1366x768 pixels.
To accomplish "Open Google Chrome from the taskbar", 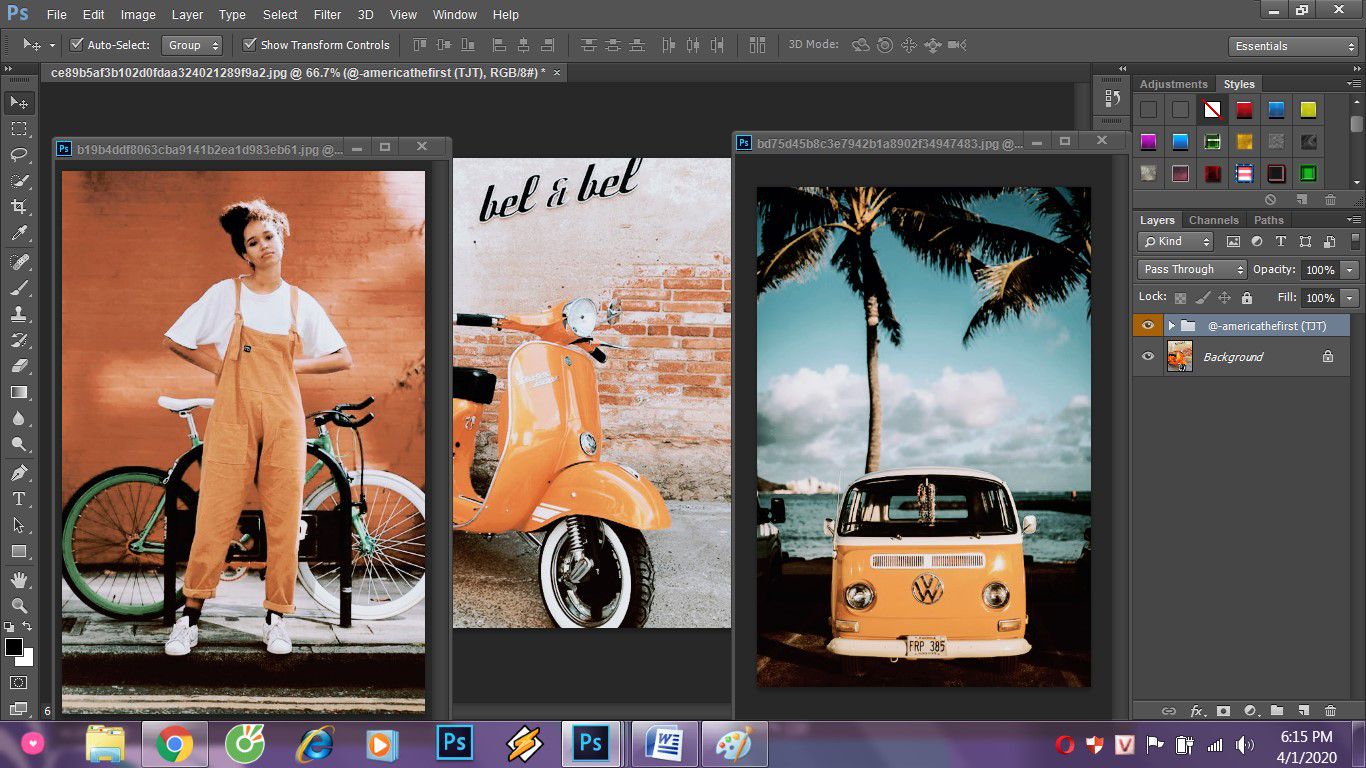I will (x=174, y=745).
